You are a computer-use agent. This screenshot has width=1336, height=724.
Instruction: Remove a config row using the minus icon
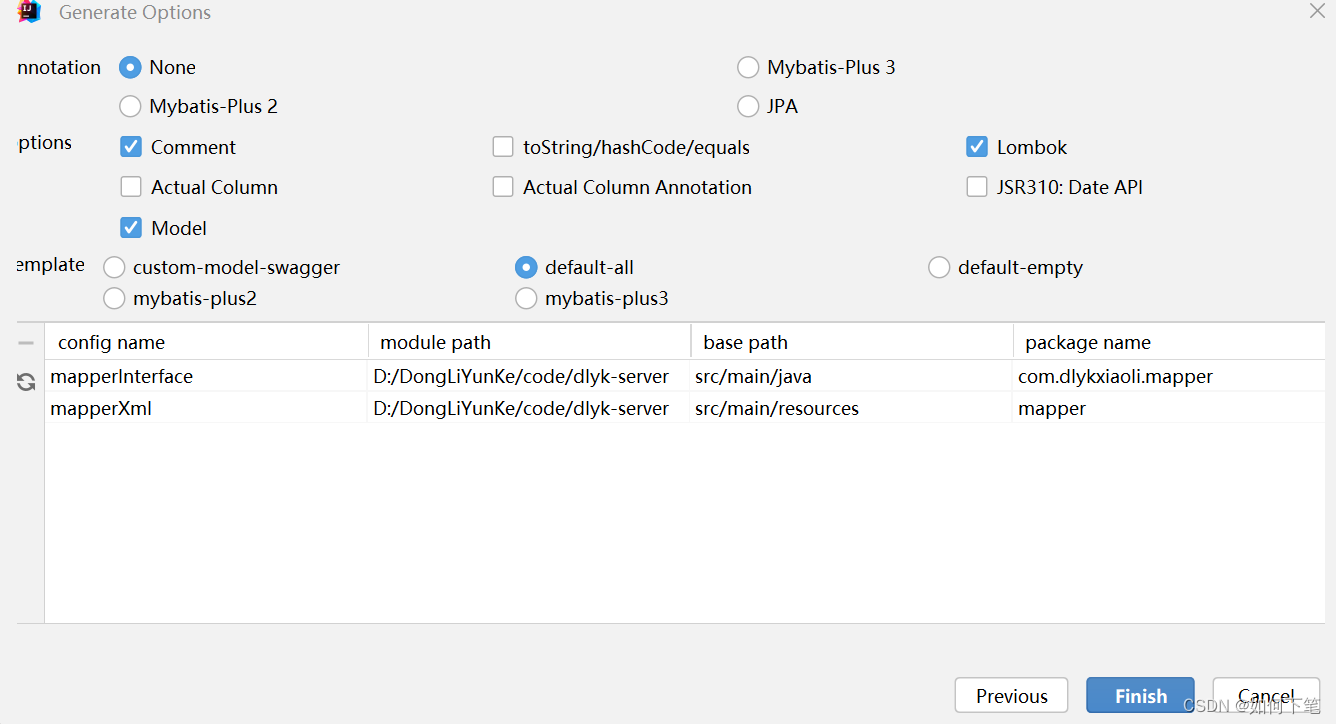pyautogui.click(x=25, y=342)
